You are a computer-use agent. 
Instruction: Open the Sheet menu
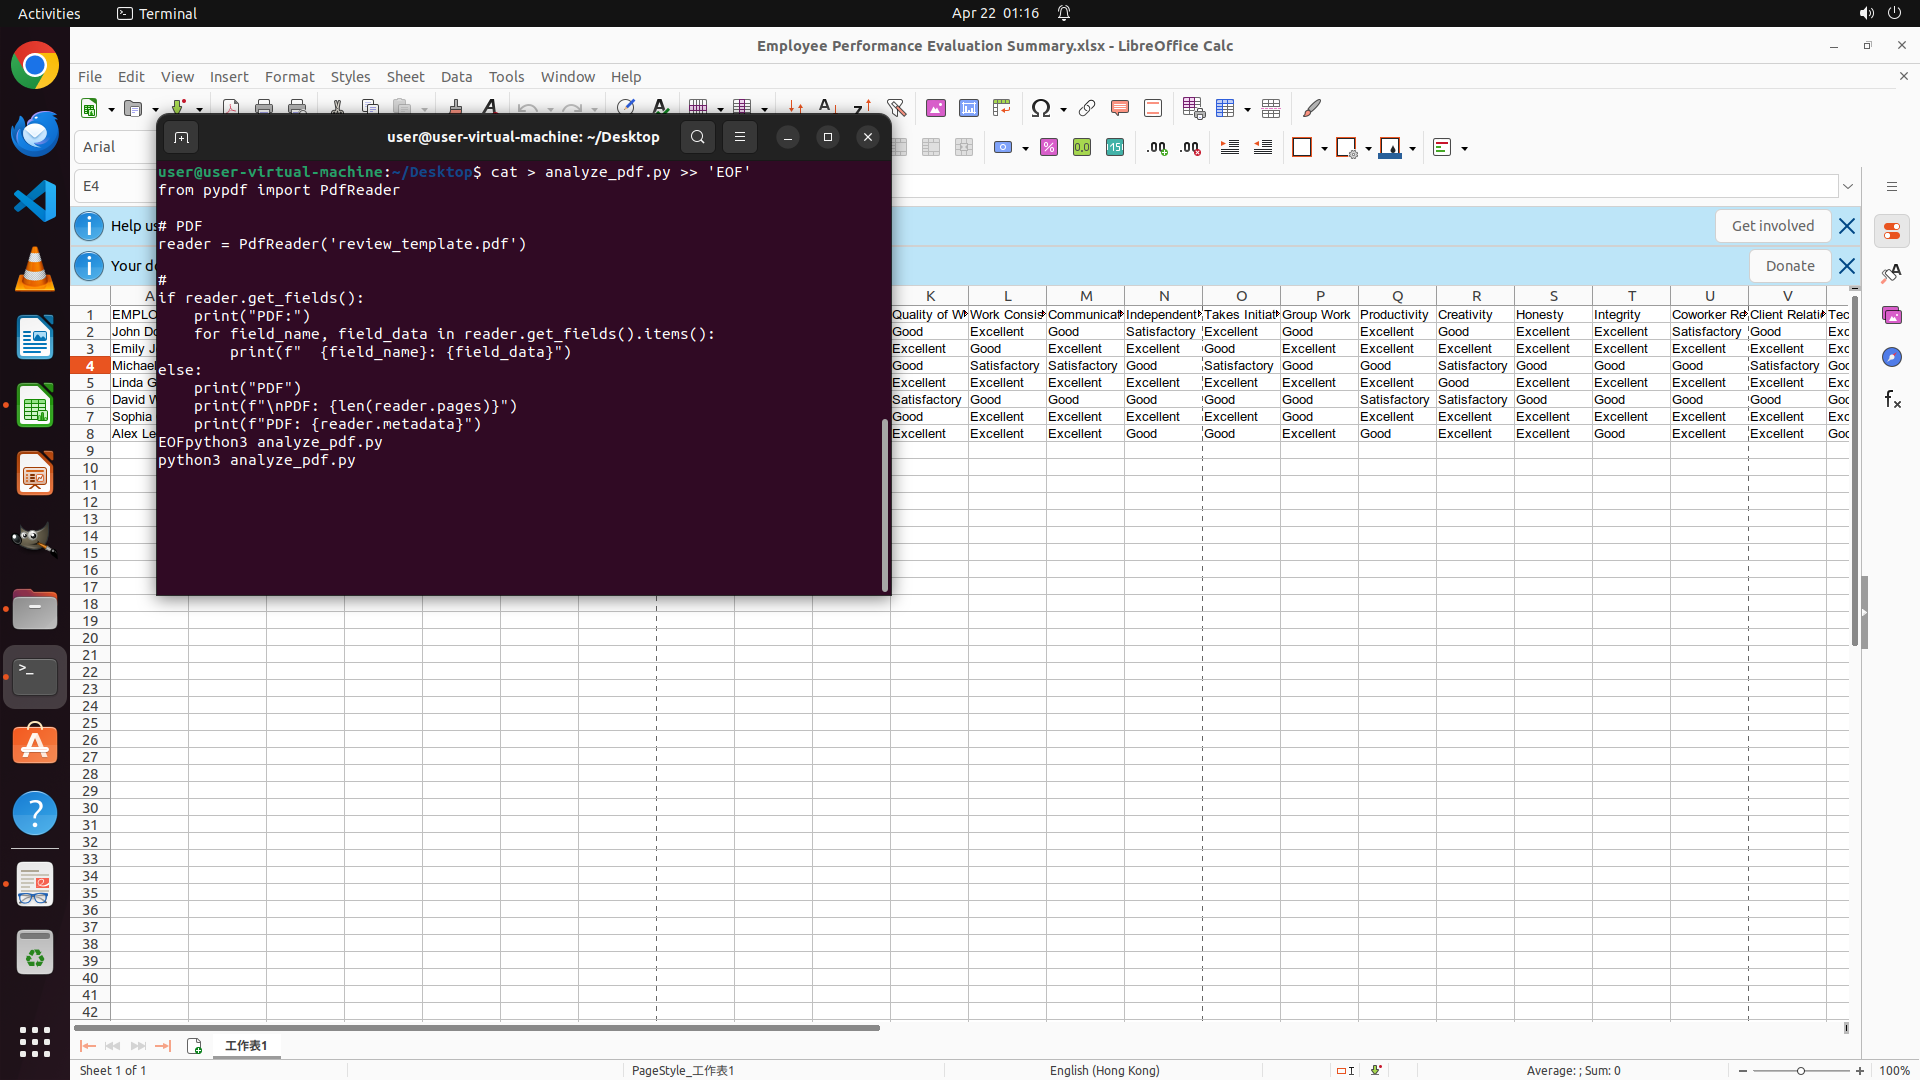click(405, 77)
